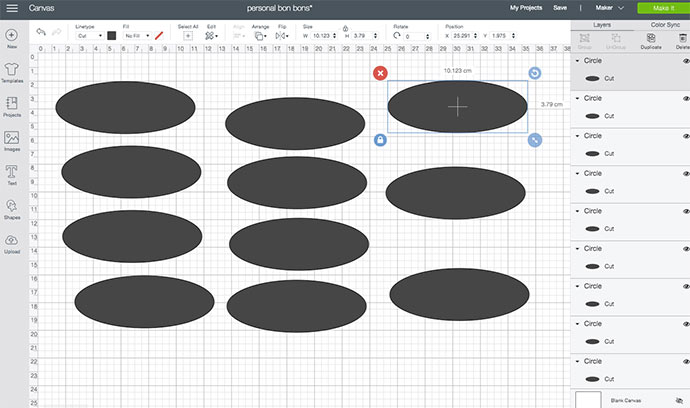Viewport: 690px width, 408px height.
Task: Select the Cut row of the topmost Circle layer
Action: (x=630, y=78)
